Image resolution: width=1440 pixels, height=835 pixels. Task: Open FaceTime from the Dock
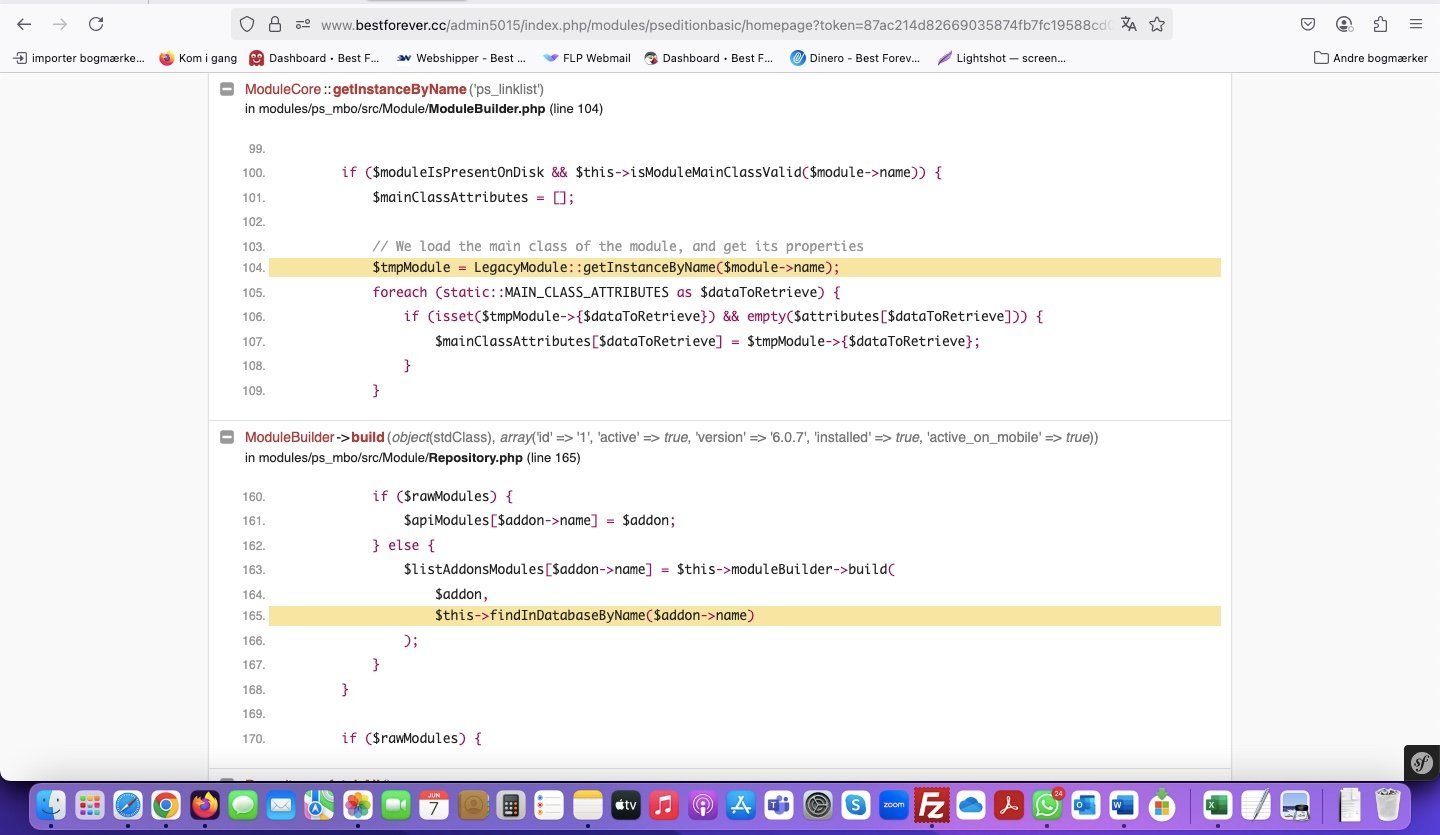[396, 805]
